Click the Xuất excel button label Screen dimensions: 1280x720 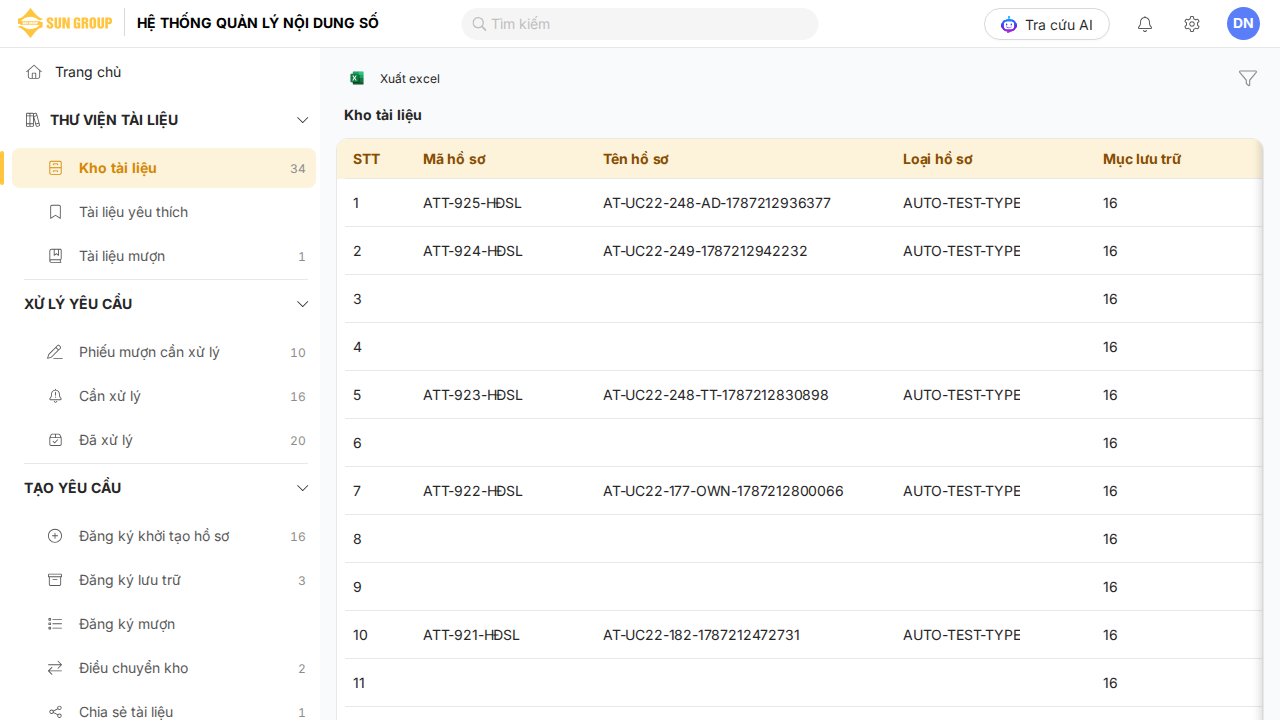tap(410, 79)
